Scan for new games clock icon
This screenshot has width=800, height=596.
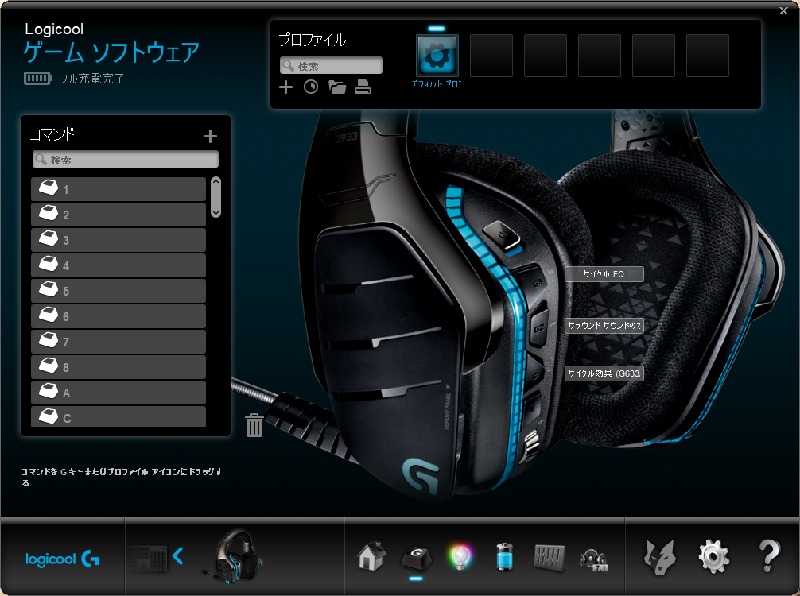click(311, 87)
